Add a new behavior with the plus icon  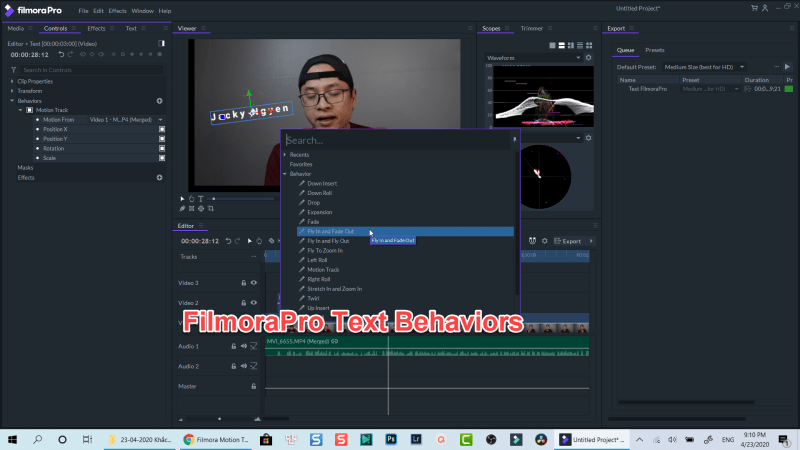tap(159, 101)
